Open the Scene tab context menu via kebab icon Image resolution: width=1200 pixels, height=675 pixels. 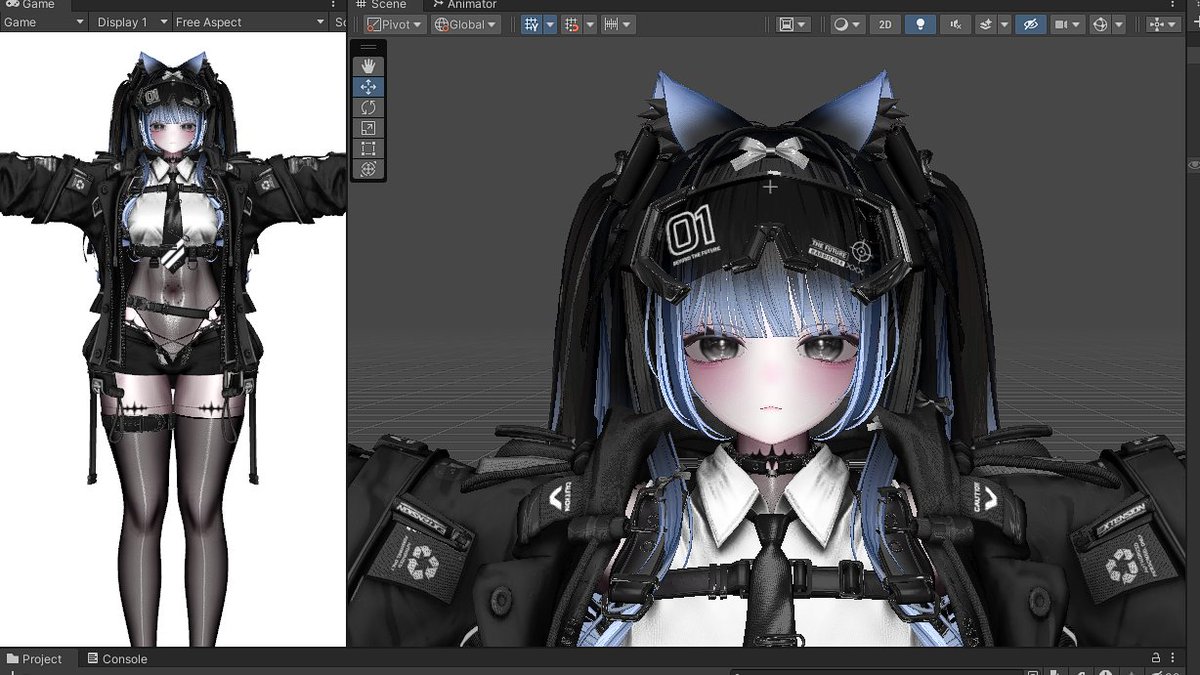(x=1172, y=5)
